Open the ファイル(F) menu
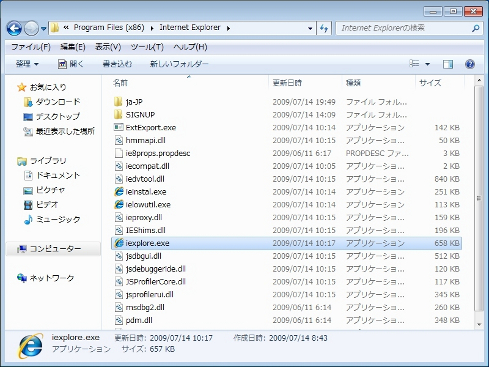Image resolution: width=489 pixels, height=367 pixels. pos(31,47)
